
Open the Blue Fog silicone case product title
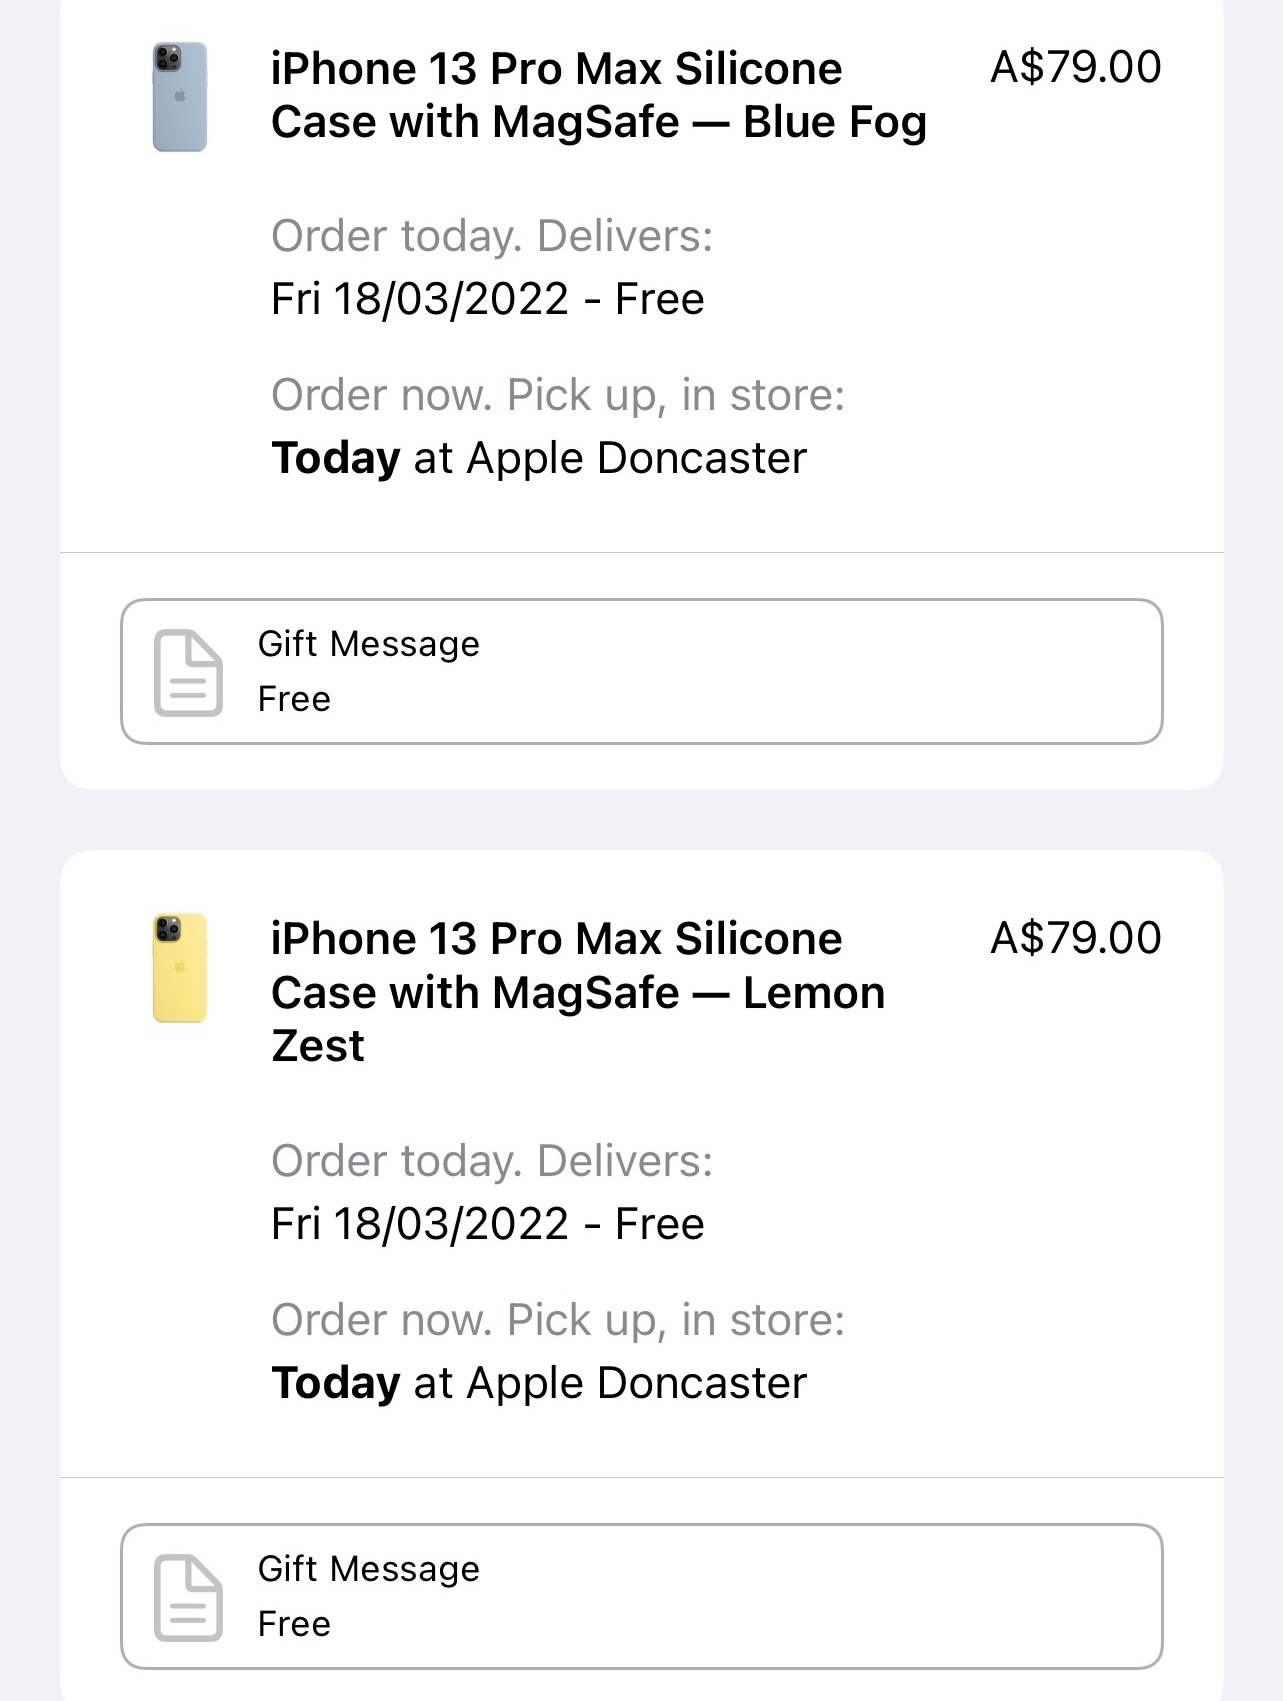(598, 95)
